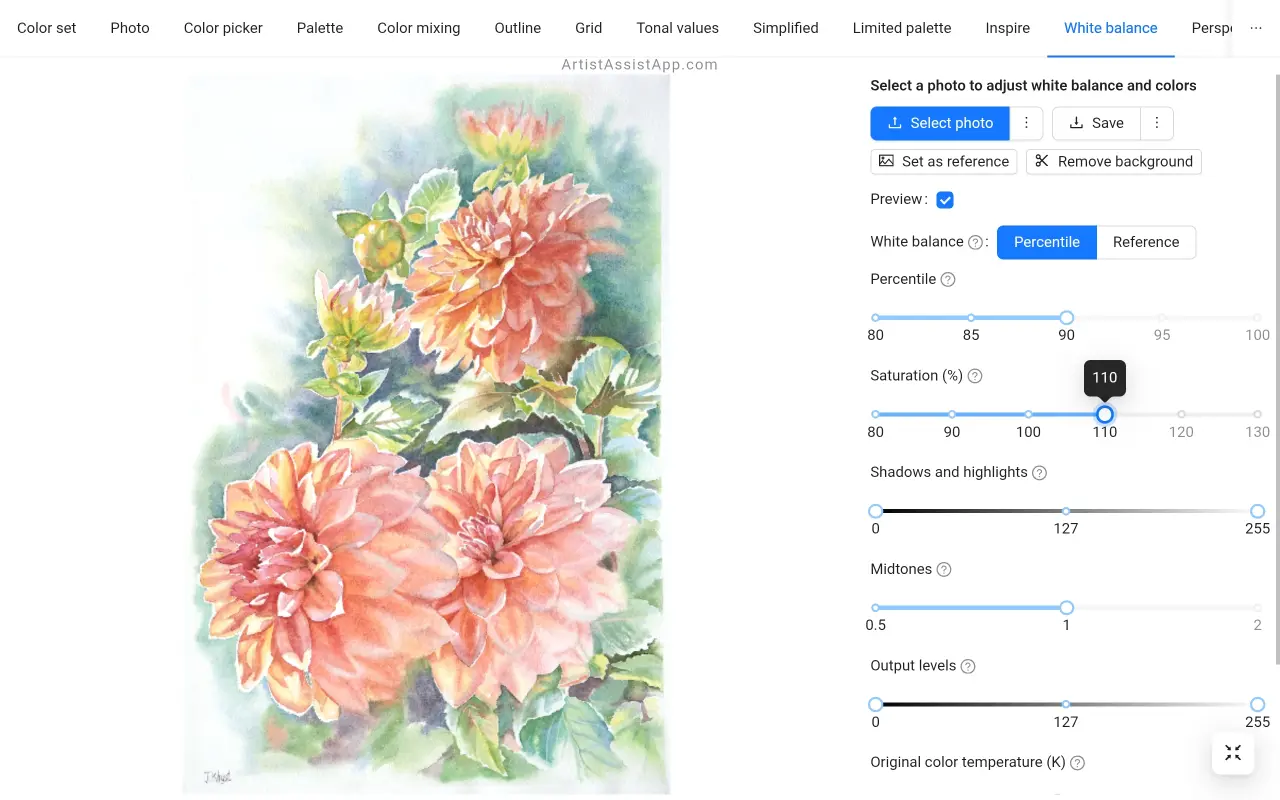Switch to the Color mixing tab

(x=418, y=28)
